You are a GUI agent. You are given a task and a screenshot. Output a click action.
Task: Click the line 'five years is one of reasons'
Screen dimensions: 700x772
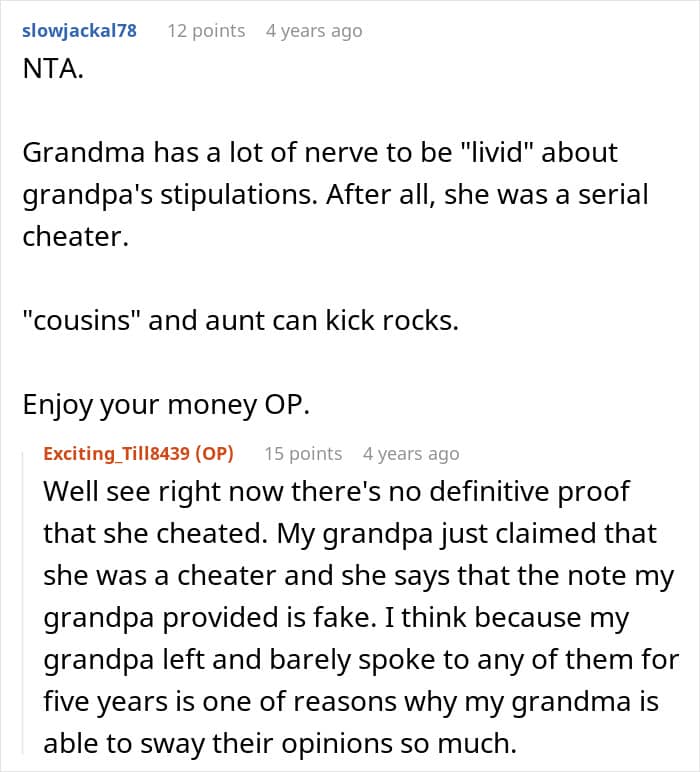pyautogui.click(x=351, y=702)
